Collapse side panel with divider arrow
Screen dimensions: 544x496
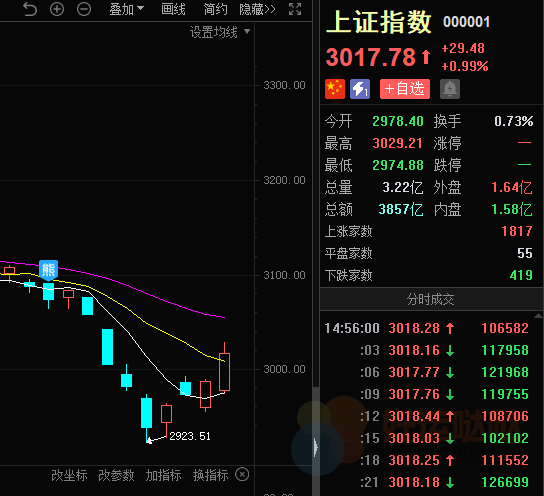(316, 447)
